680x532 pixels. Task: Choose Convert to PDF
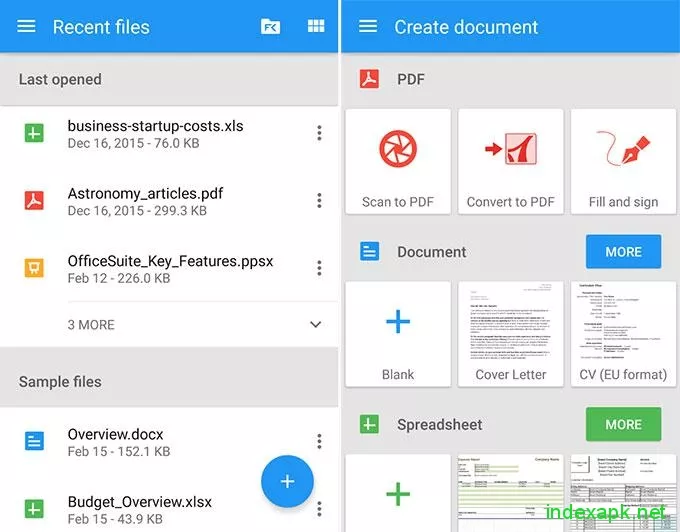click(x=511, y=161)
